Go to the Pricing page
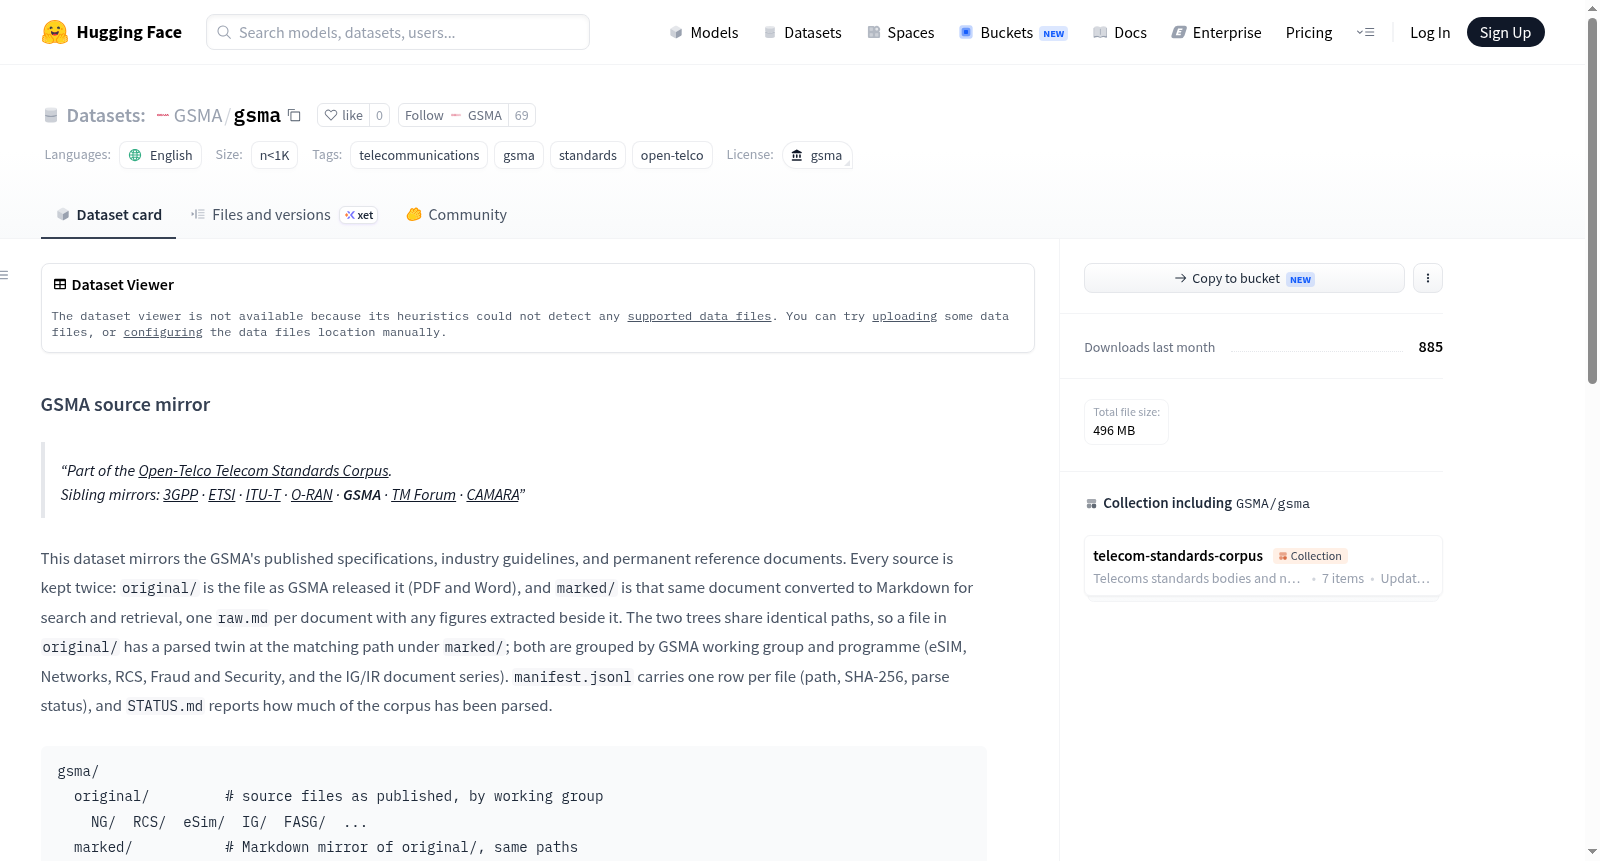This screenshot has height=861, width=1600. pos(1309,32)
